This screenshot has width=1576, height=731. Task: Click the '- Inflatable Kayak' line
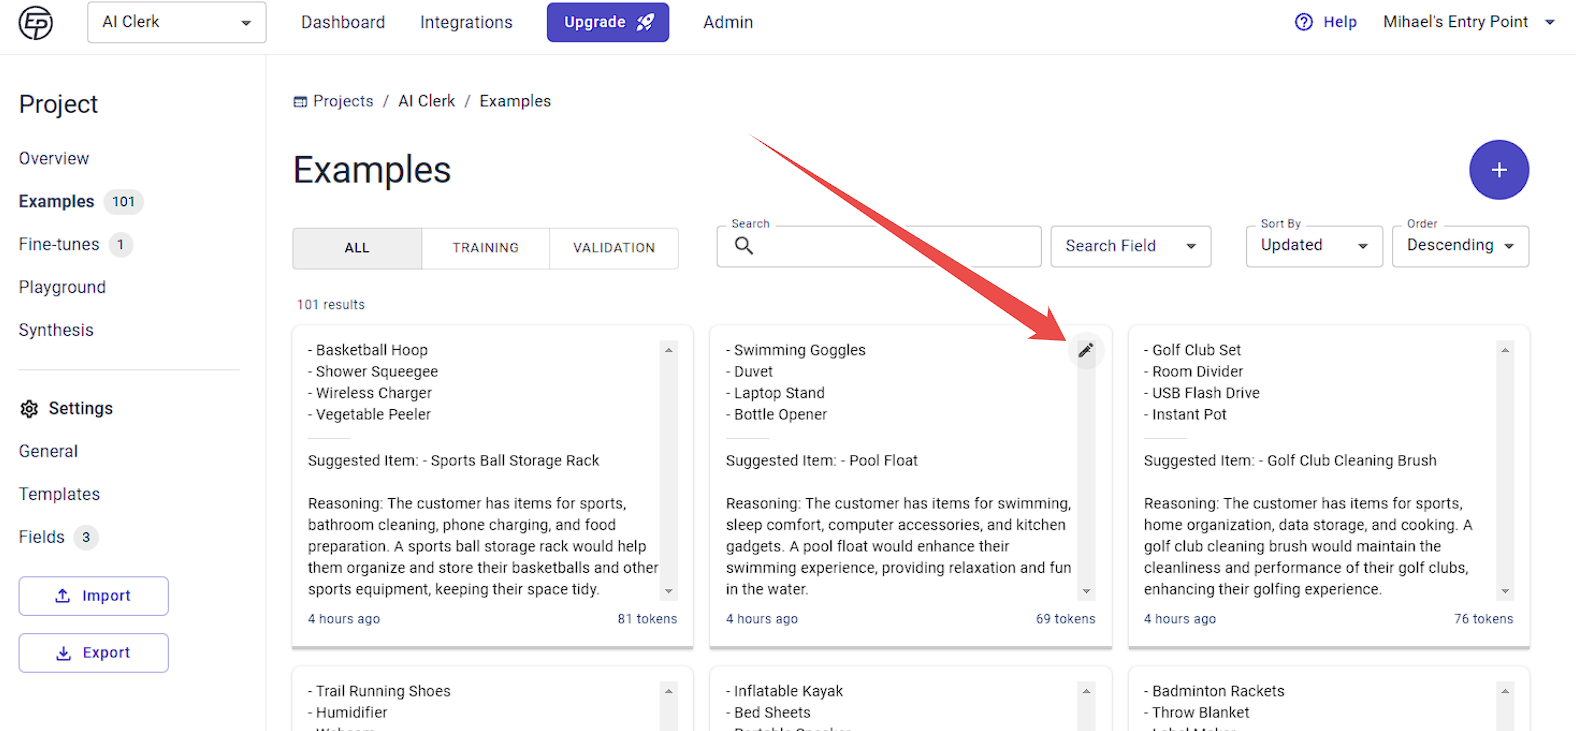click(784, 692)
